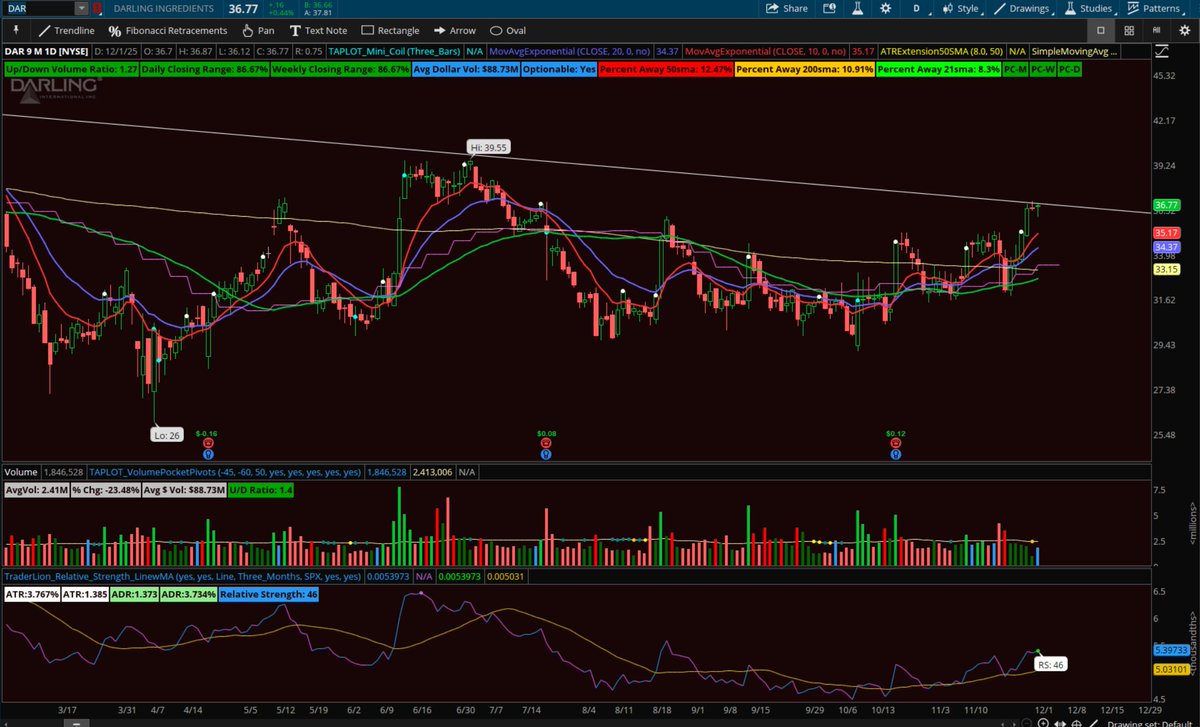The width and height of the screenshot is (1200, 727).
Task: Click the 5.39733 relative strength axis tag
Action: tap(1170, 649)
